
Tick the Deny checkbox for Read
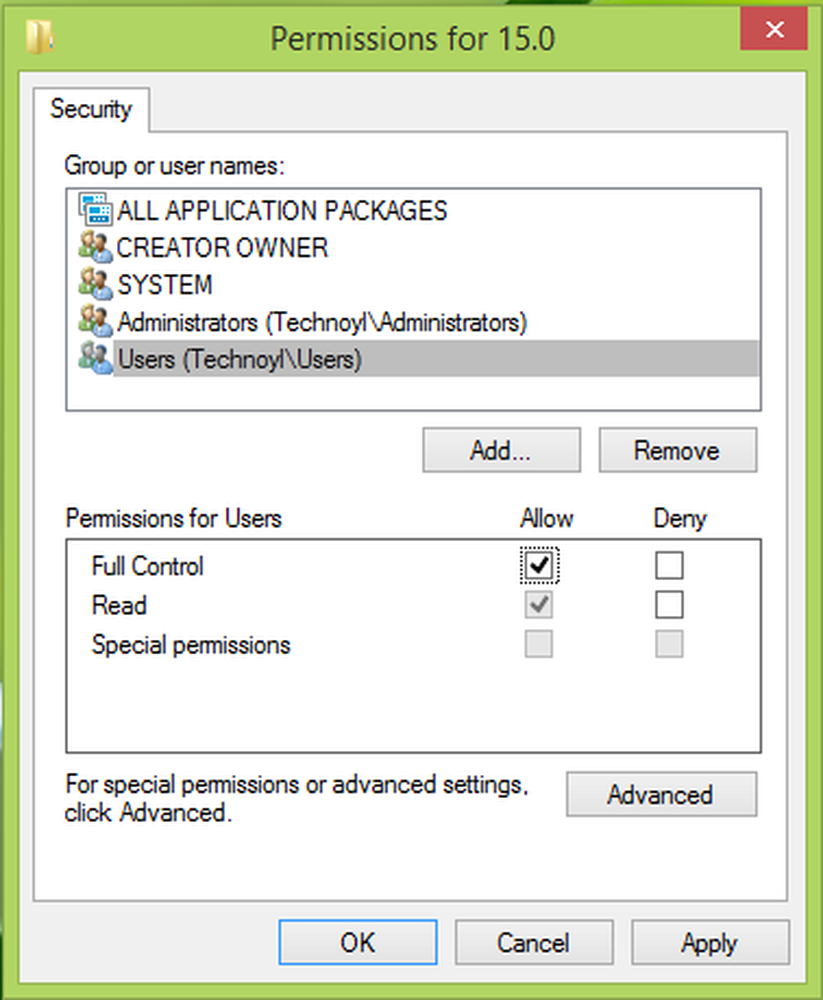coord(669,605)
